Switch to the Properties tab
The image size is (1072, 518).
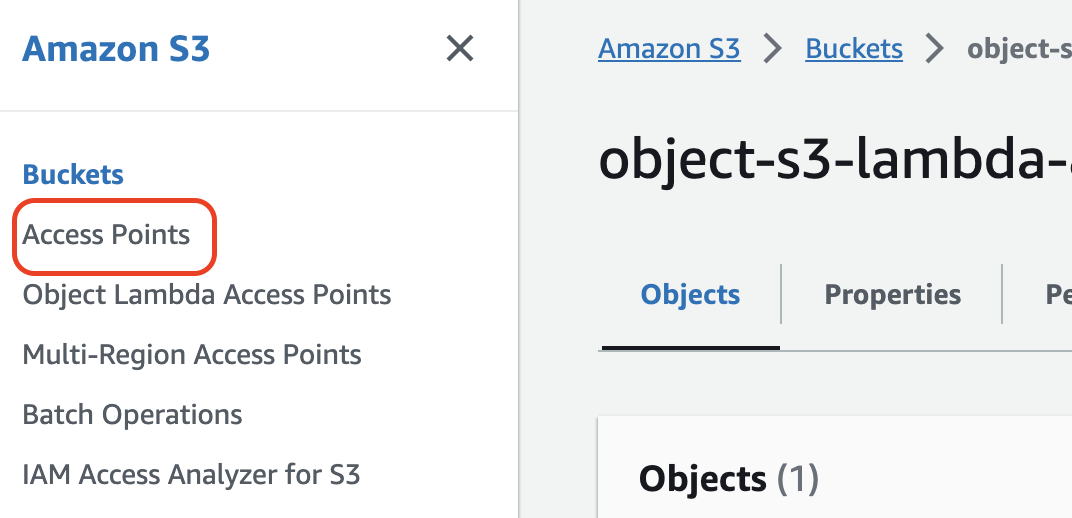892,295
